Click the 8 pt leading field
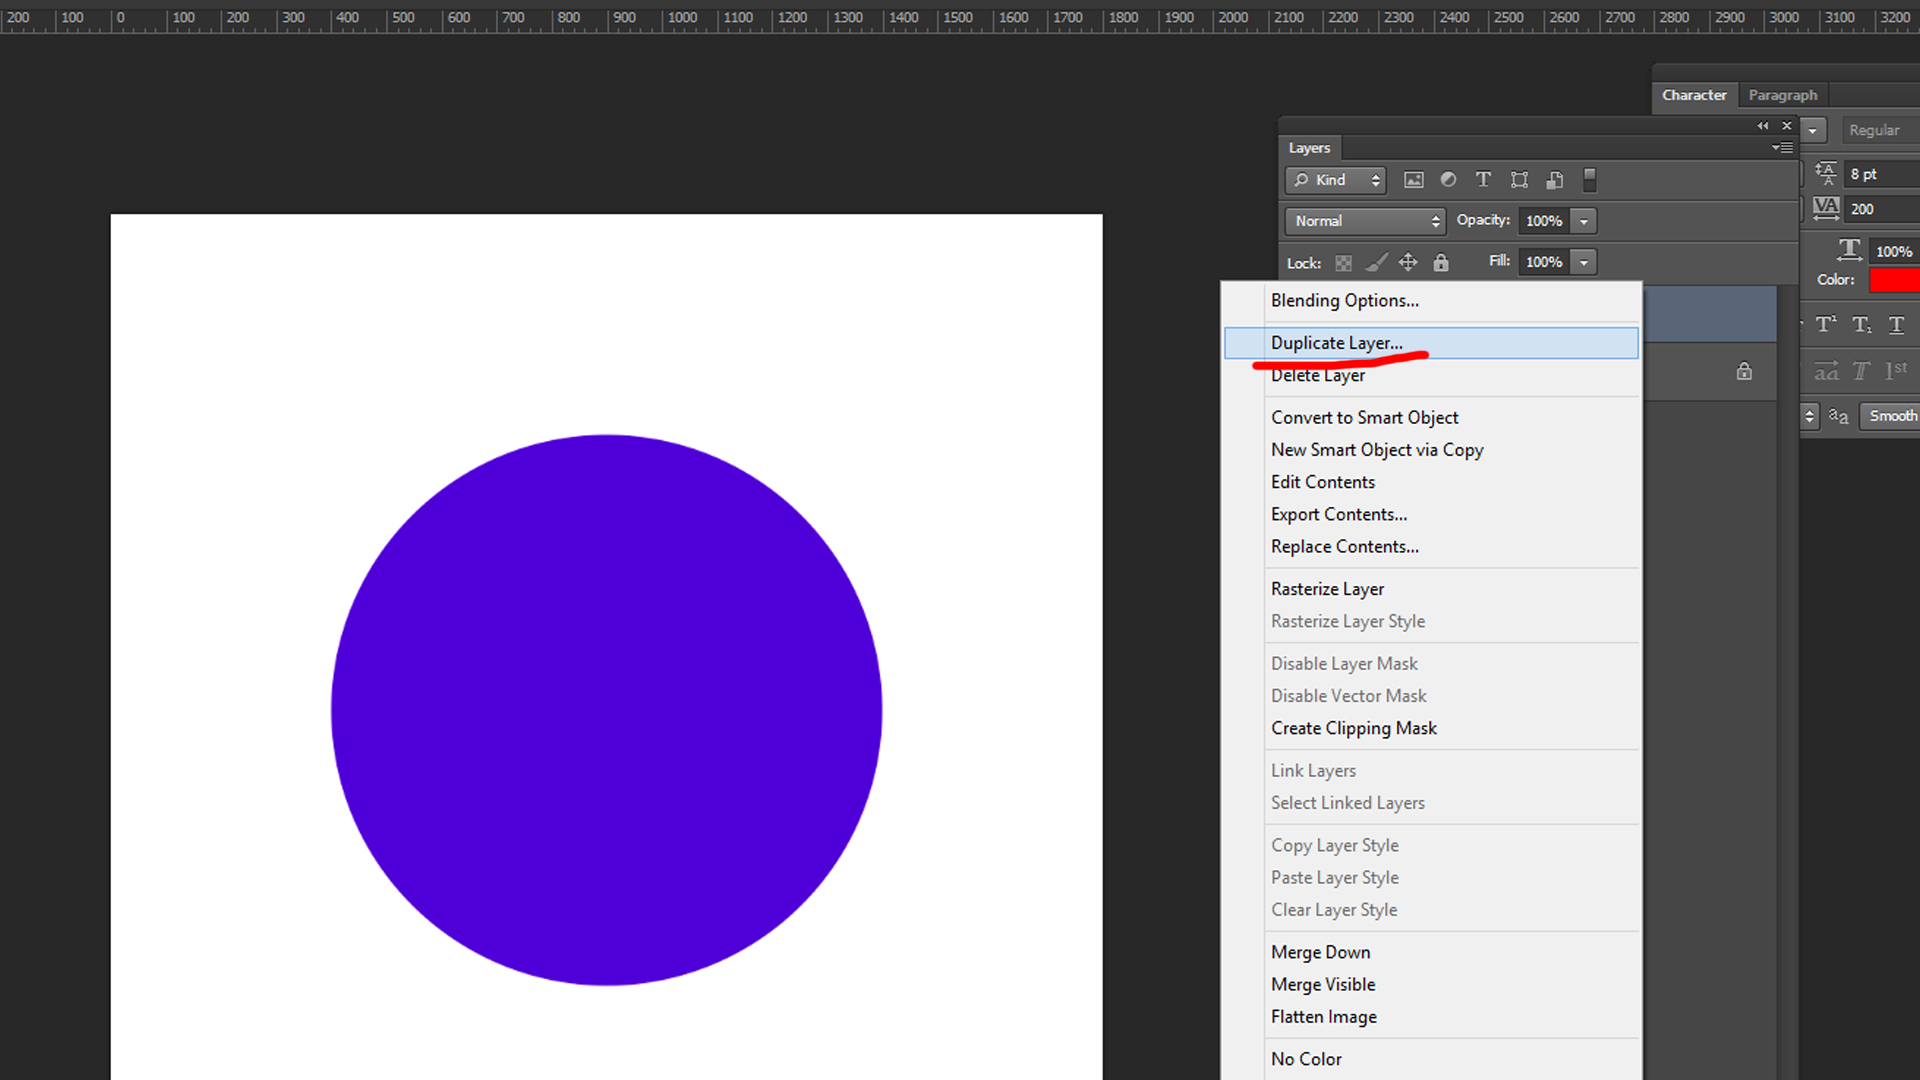The image size is (1920, 1080). pyautogui.click(x=1882, y=174)
